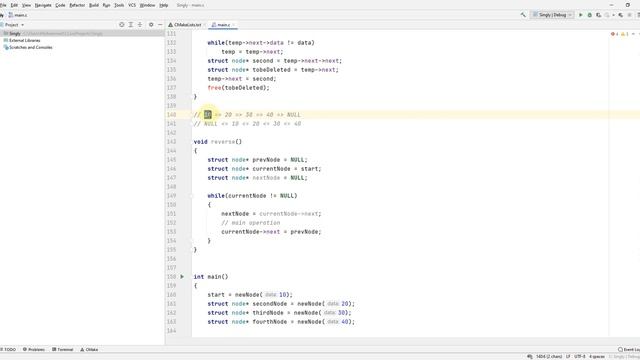Click the free(tobeDeleted); code line
Image resolution: width=640 pixels, height=360 pixels.
238,88
